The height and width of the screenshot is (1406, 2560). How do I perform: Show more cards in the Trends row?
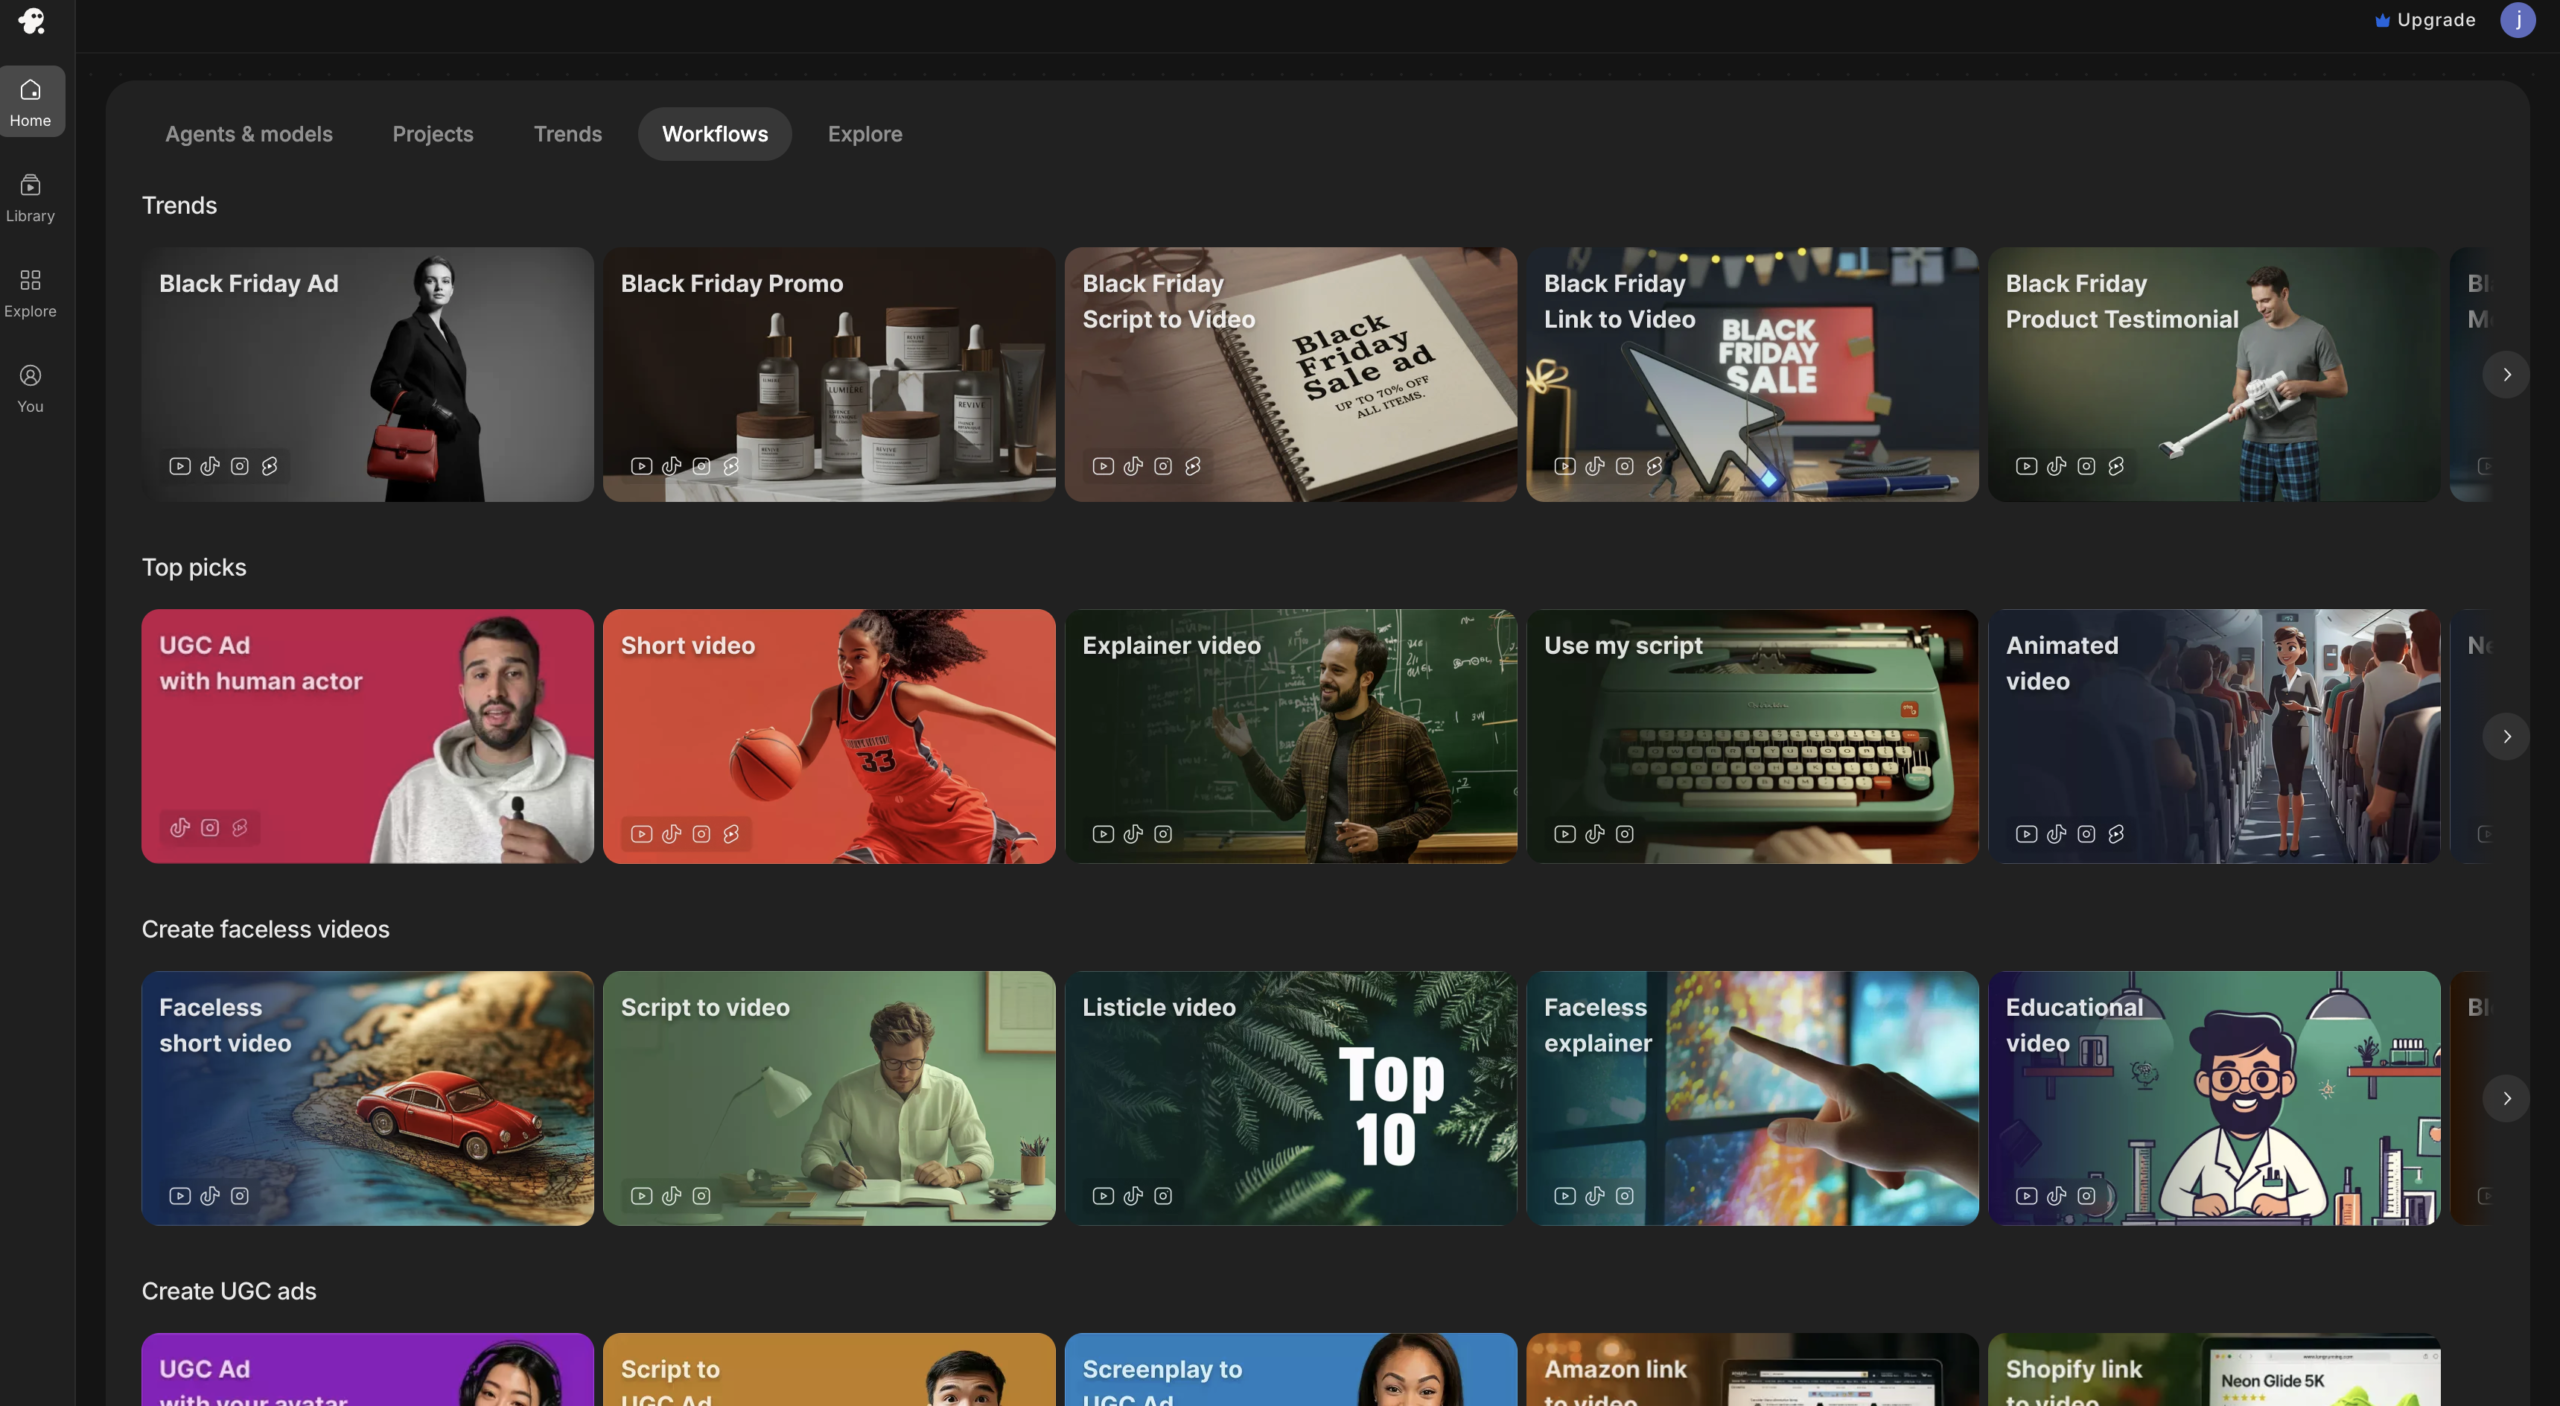(x=2506, y=375)
